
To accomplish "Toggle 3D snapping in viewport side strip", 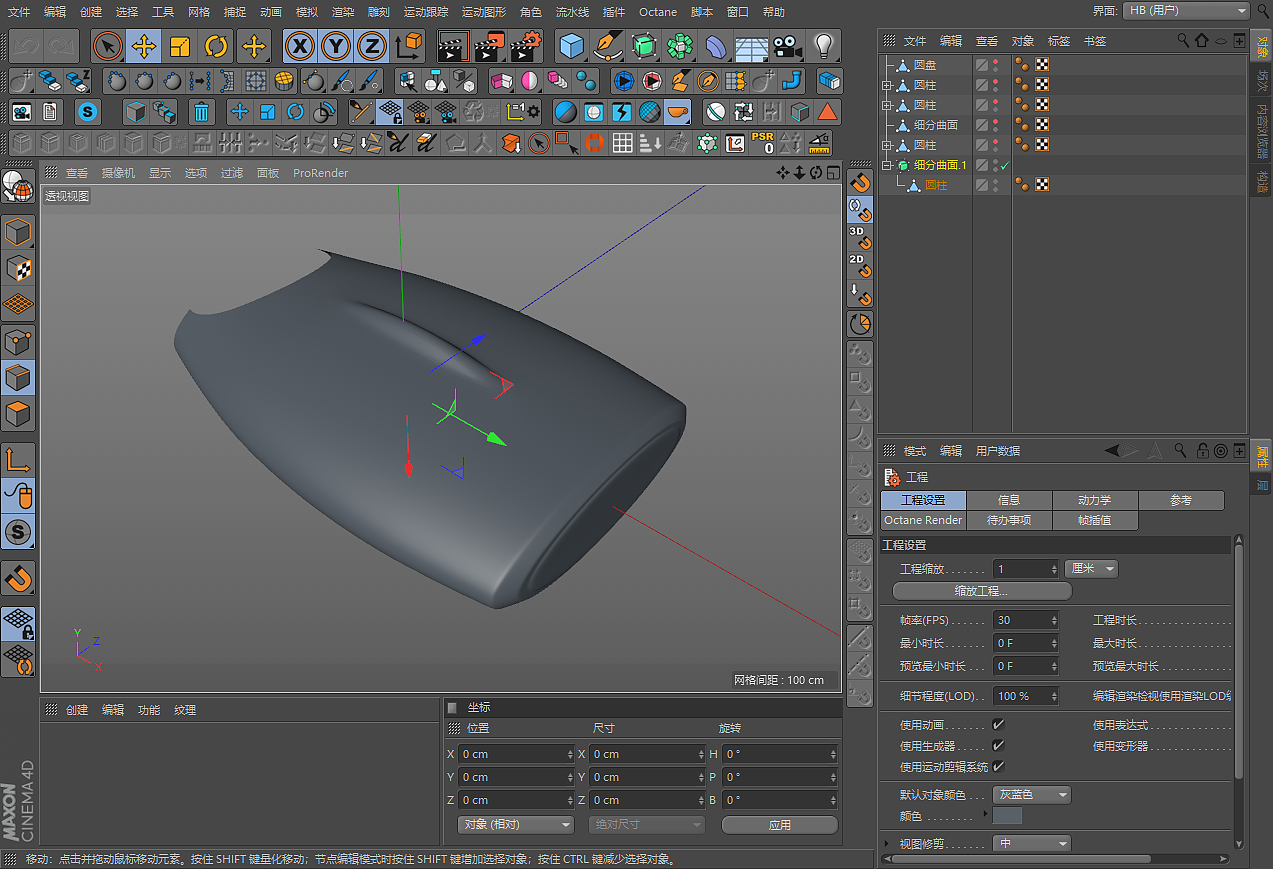I will 859,237.
